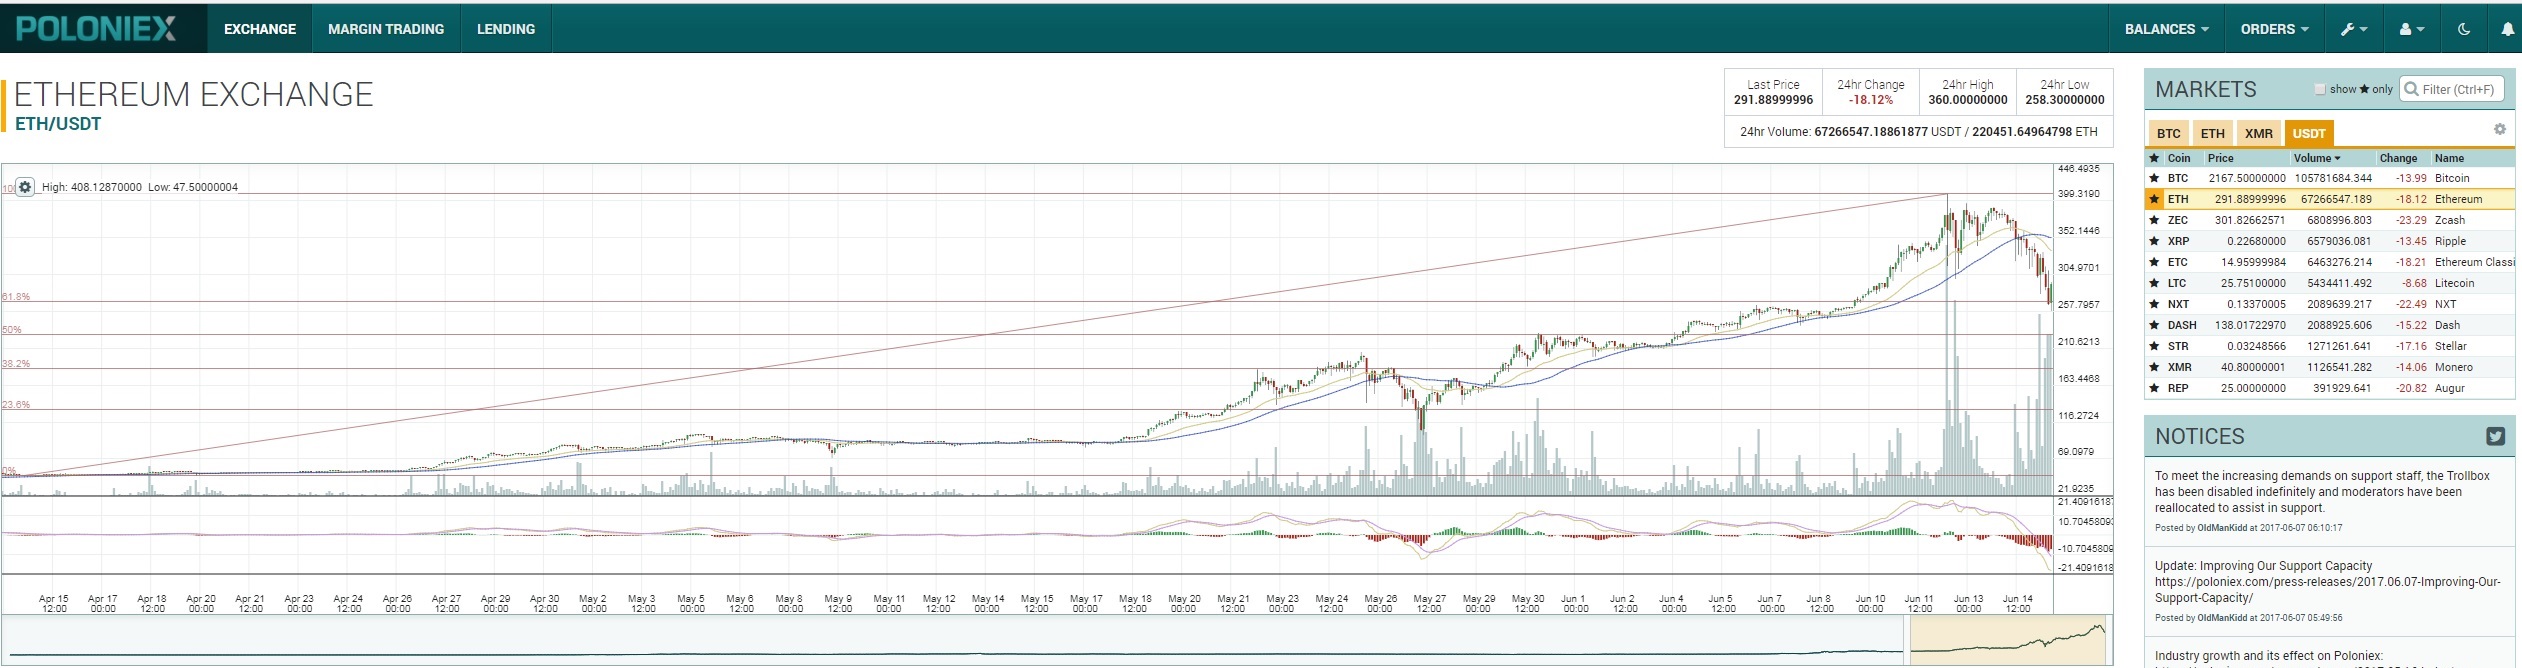The height and width of the screenshot is (668, 2522).
Task: Click the 50% Fibonacci level label
Action: 12,330
